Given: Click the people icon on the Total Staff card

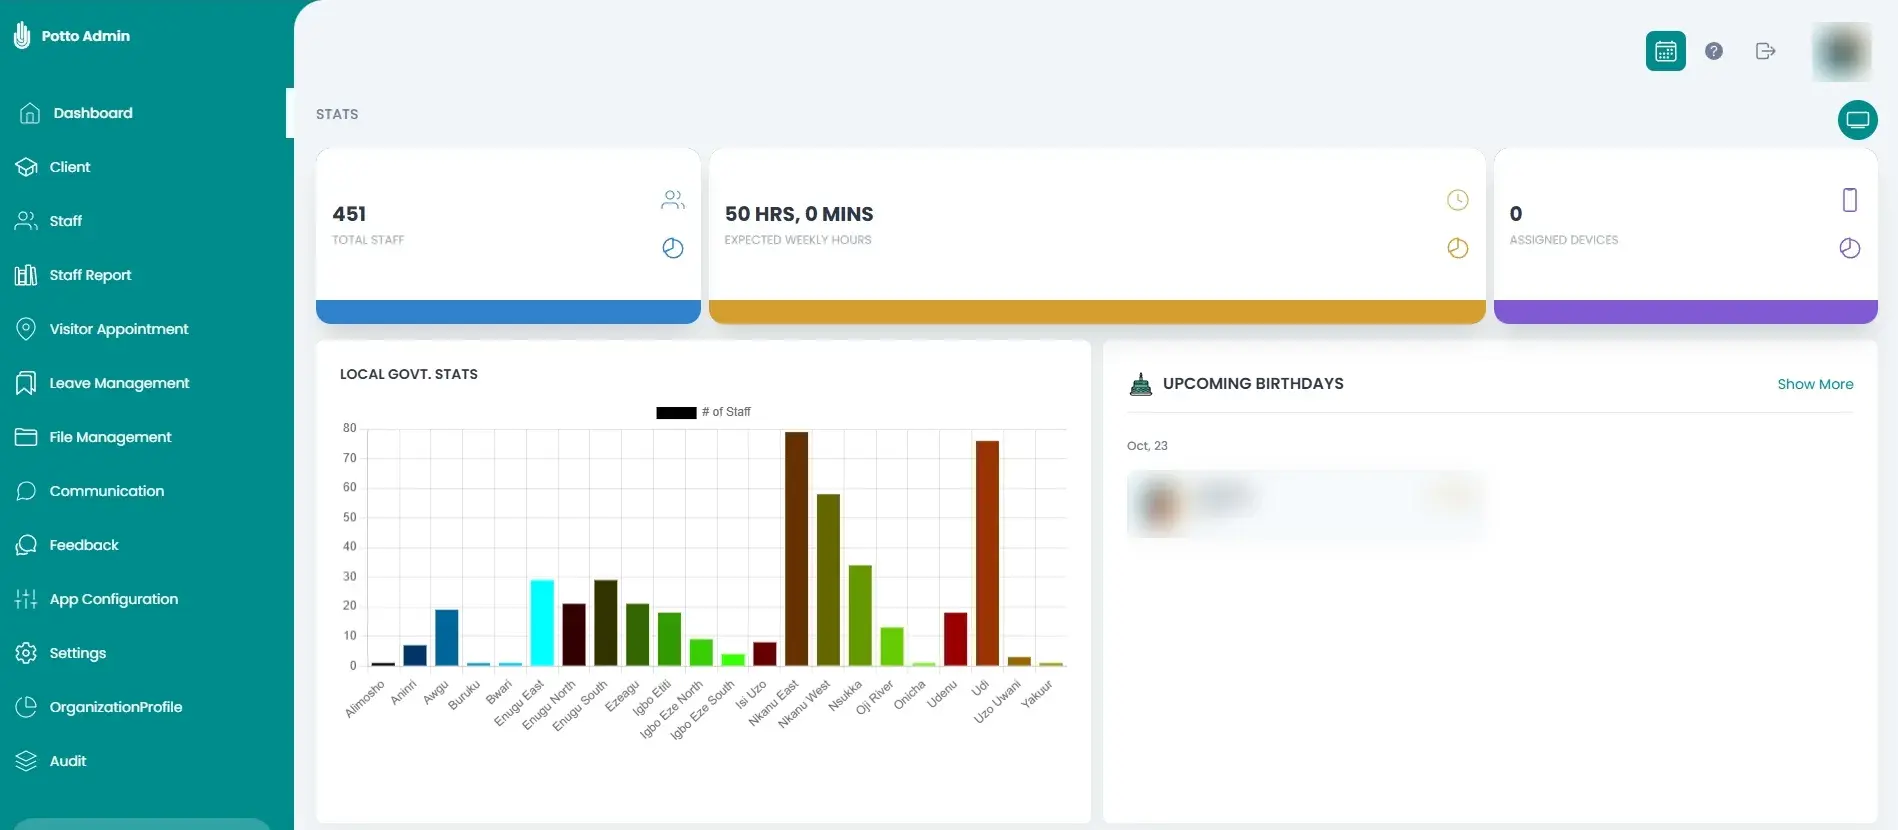Looking at the screenshot, I should click(x=673, y=200).
